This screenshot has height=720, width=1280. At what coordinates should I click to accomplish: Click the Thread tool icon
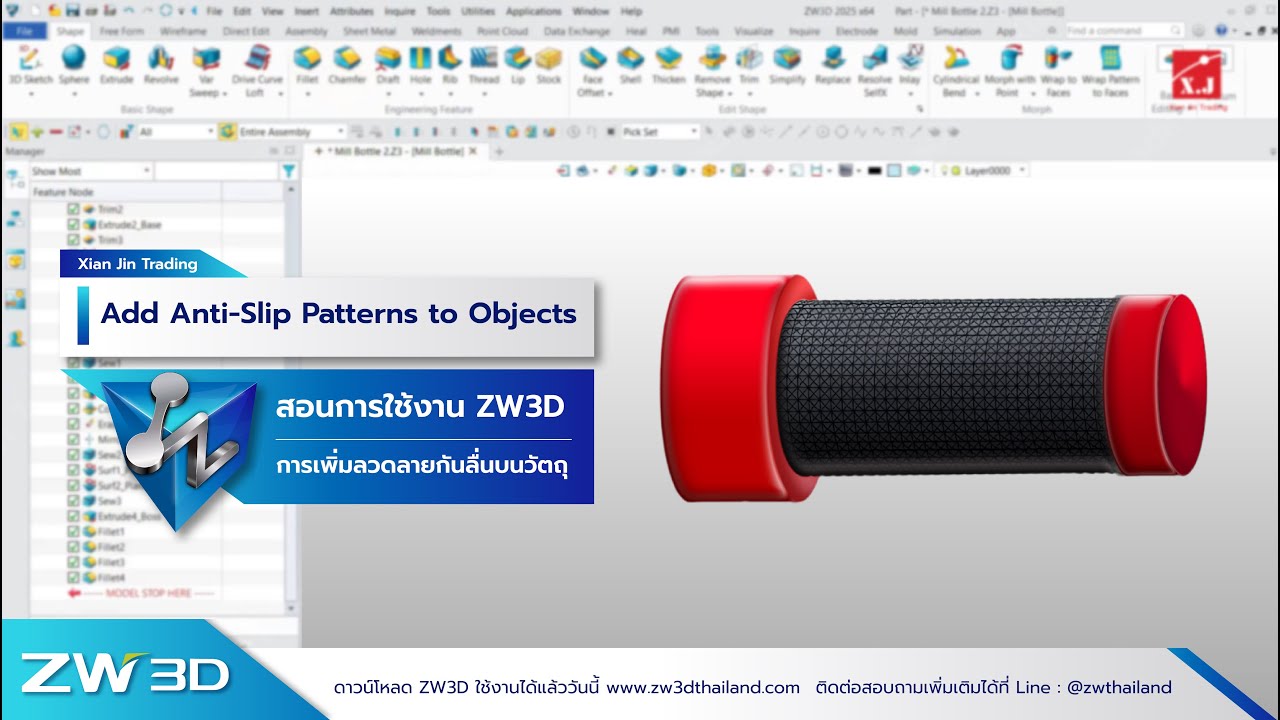point(483,58)
